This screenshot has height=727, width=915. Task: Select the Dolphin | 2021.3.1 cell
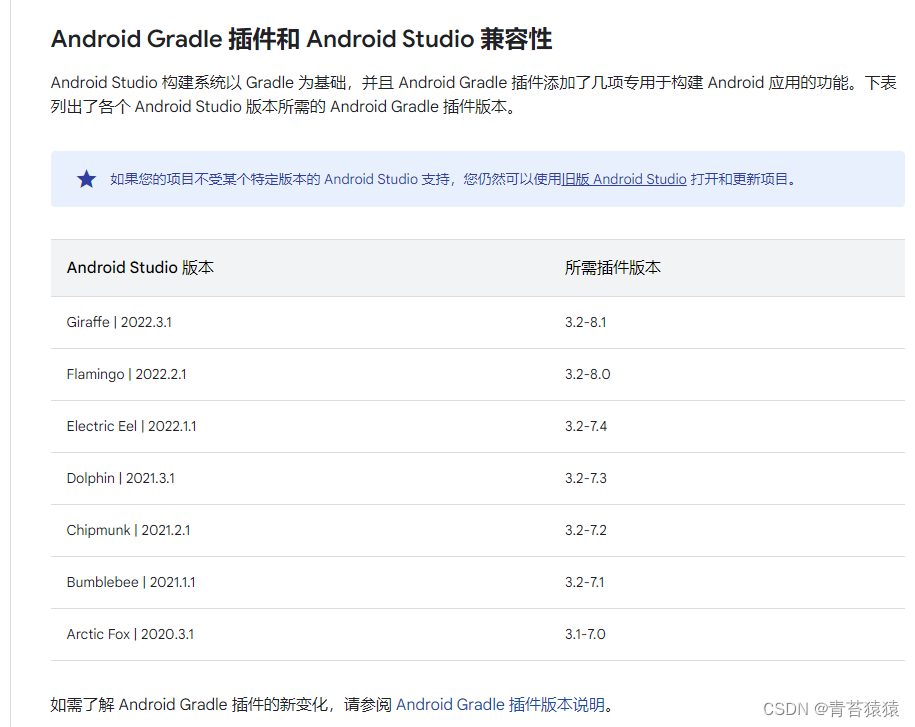121,478
